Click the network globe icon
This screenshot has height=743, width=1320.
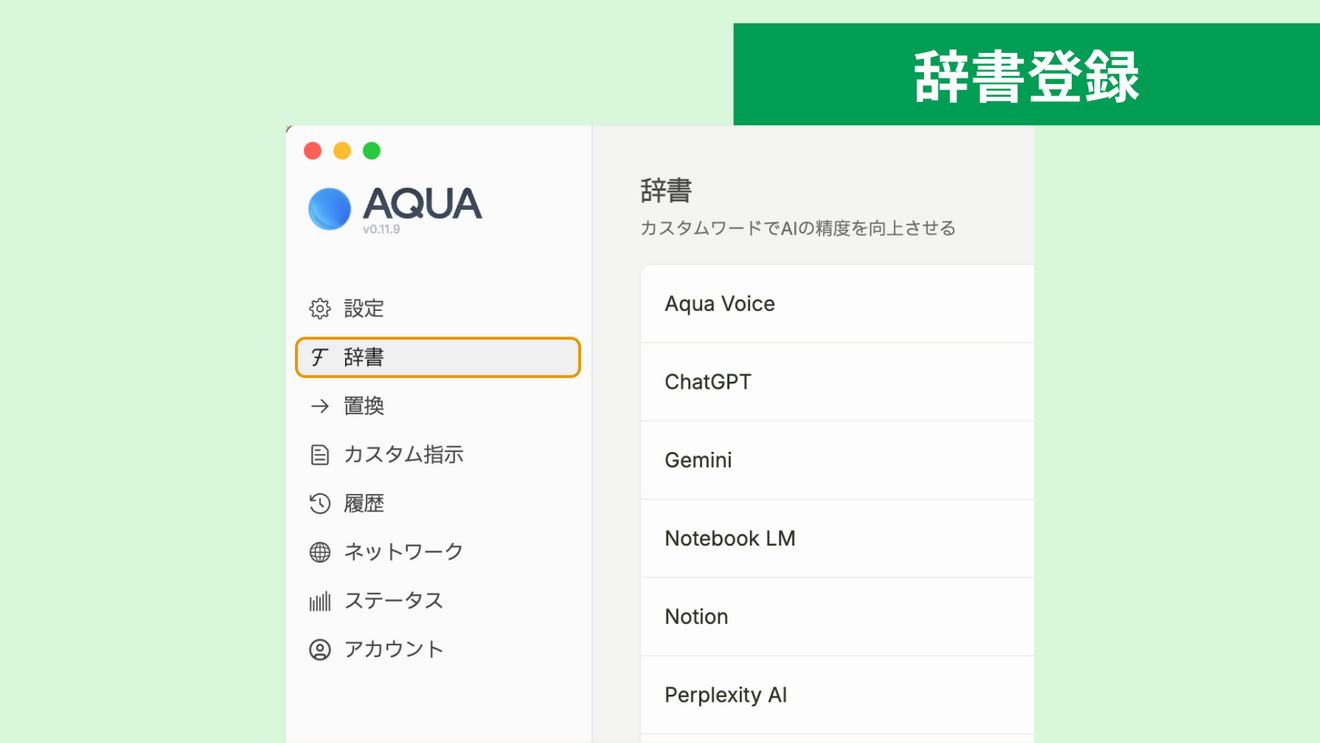pos(320,552)
